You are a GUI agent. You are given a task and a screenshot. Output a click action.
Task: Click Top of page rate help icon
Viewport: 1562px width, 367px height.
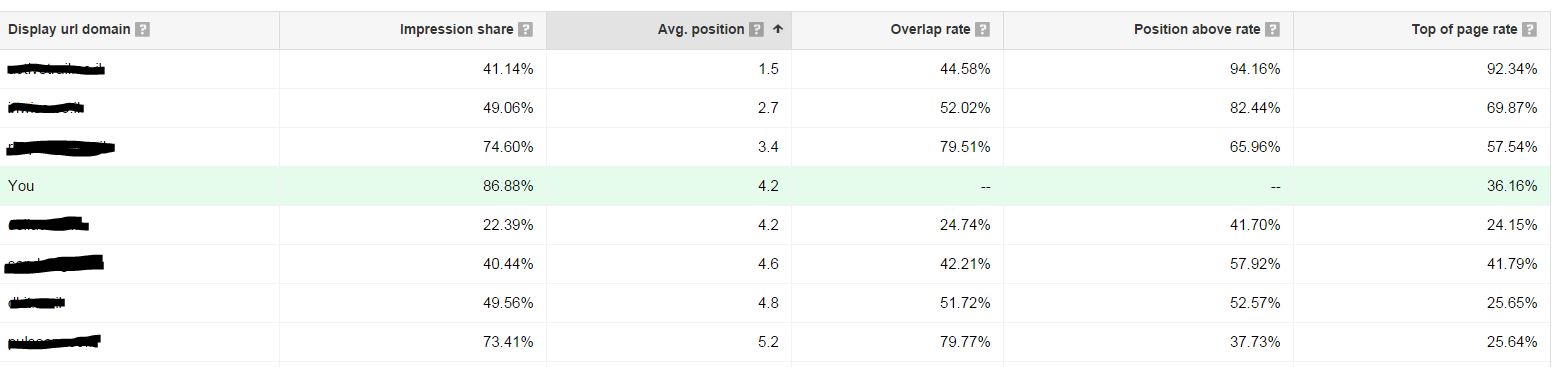click(x=1530, y=30)
